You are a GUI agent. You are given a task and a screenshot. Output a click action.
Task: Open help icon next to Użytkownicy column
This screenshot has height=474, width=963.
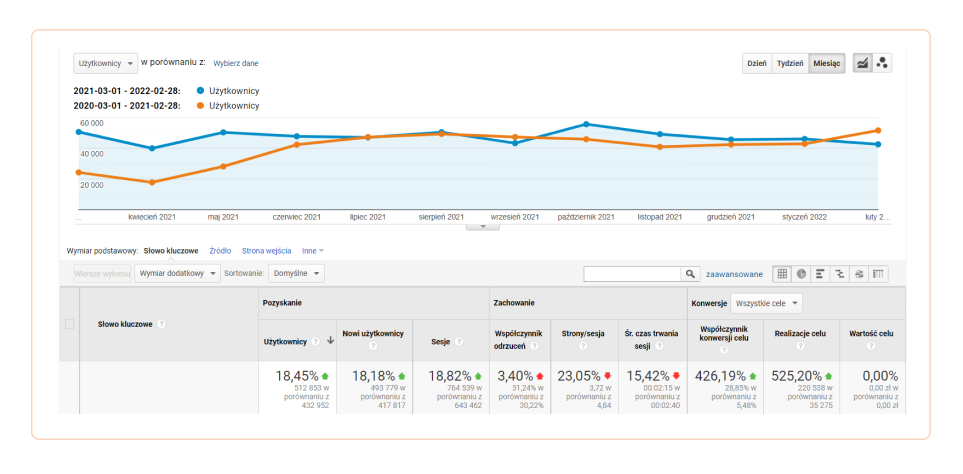point(315,341)
